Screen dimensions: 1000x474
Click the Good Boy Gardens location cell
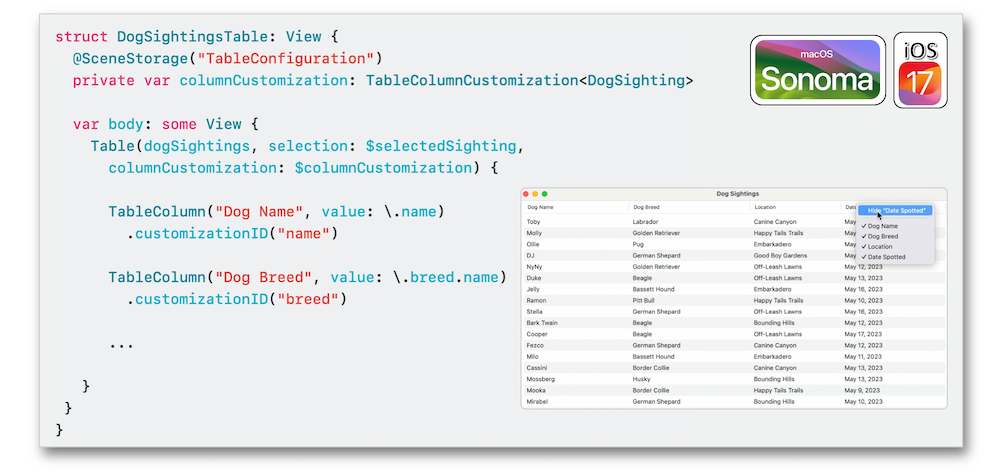click(781, 256)
